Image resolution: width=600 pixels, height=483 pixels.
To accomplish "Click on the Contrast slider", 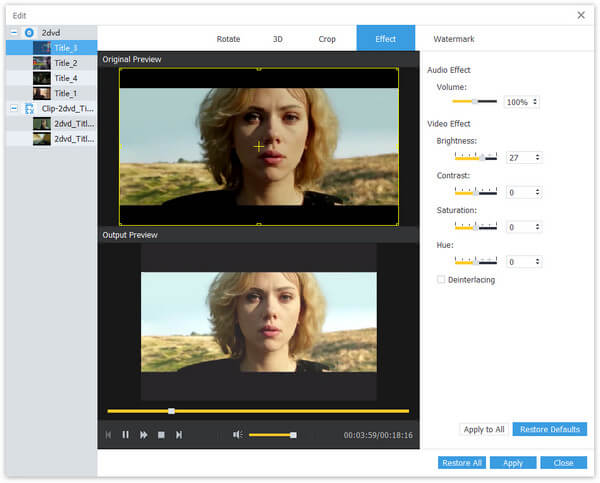I will tap(475, 191).
